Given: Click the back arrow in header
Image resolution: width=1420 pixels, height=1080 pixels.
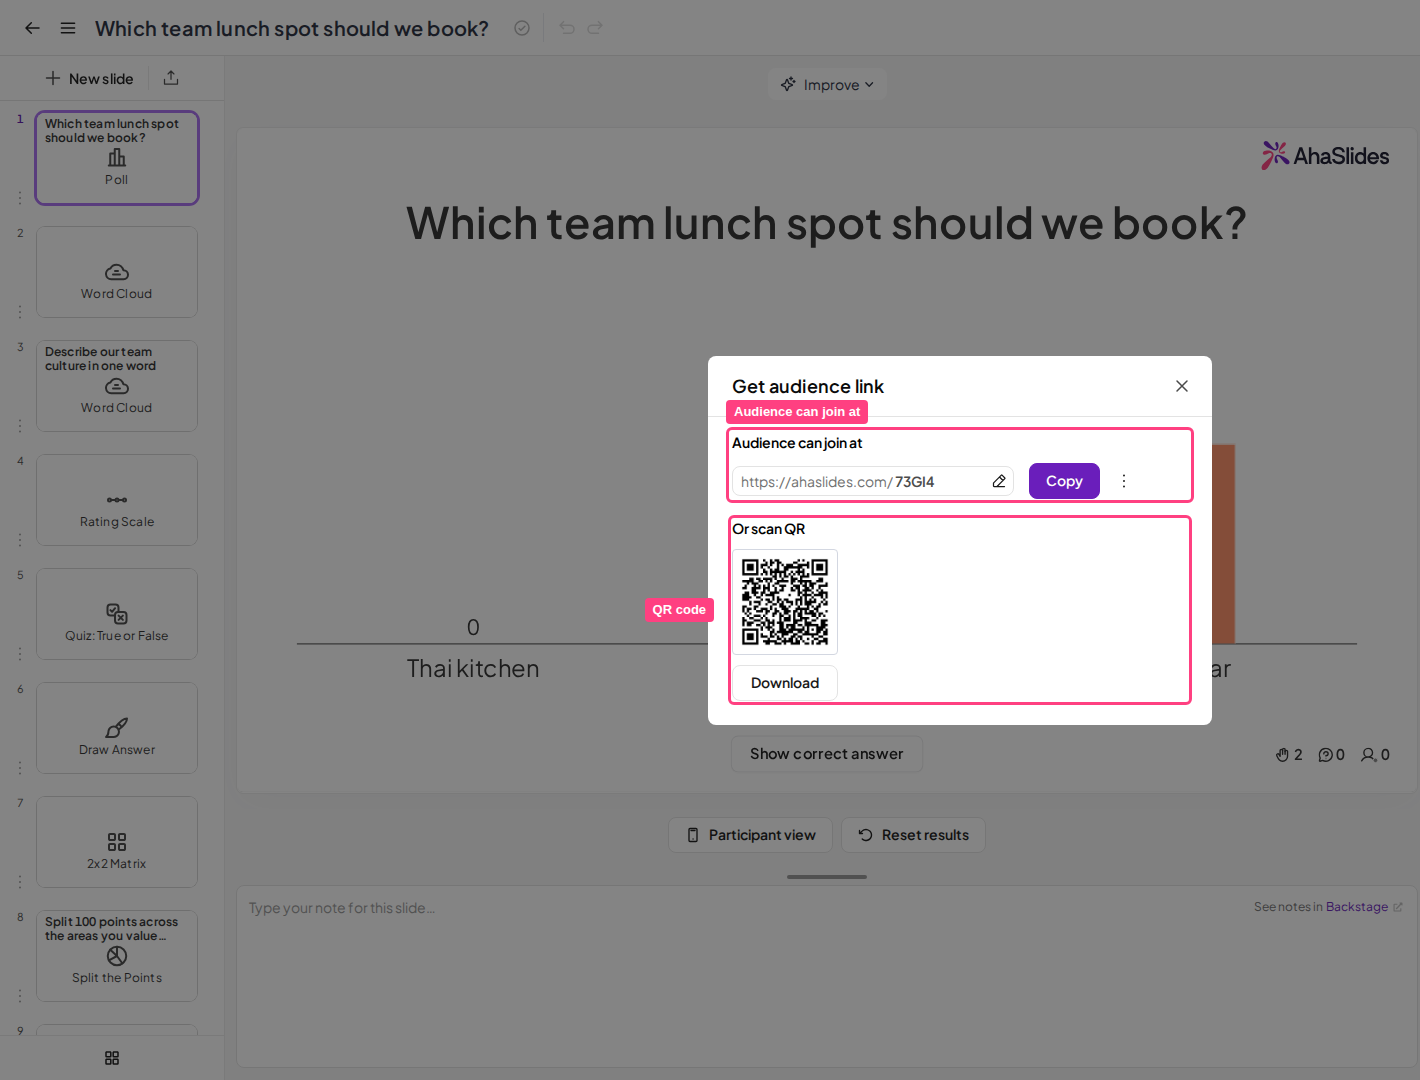Looking at the screenshot, I should click(x=32, y=28).
